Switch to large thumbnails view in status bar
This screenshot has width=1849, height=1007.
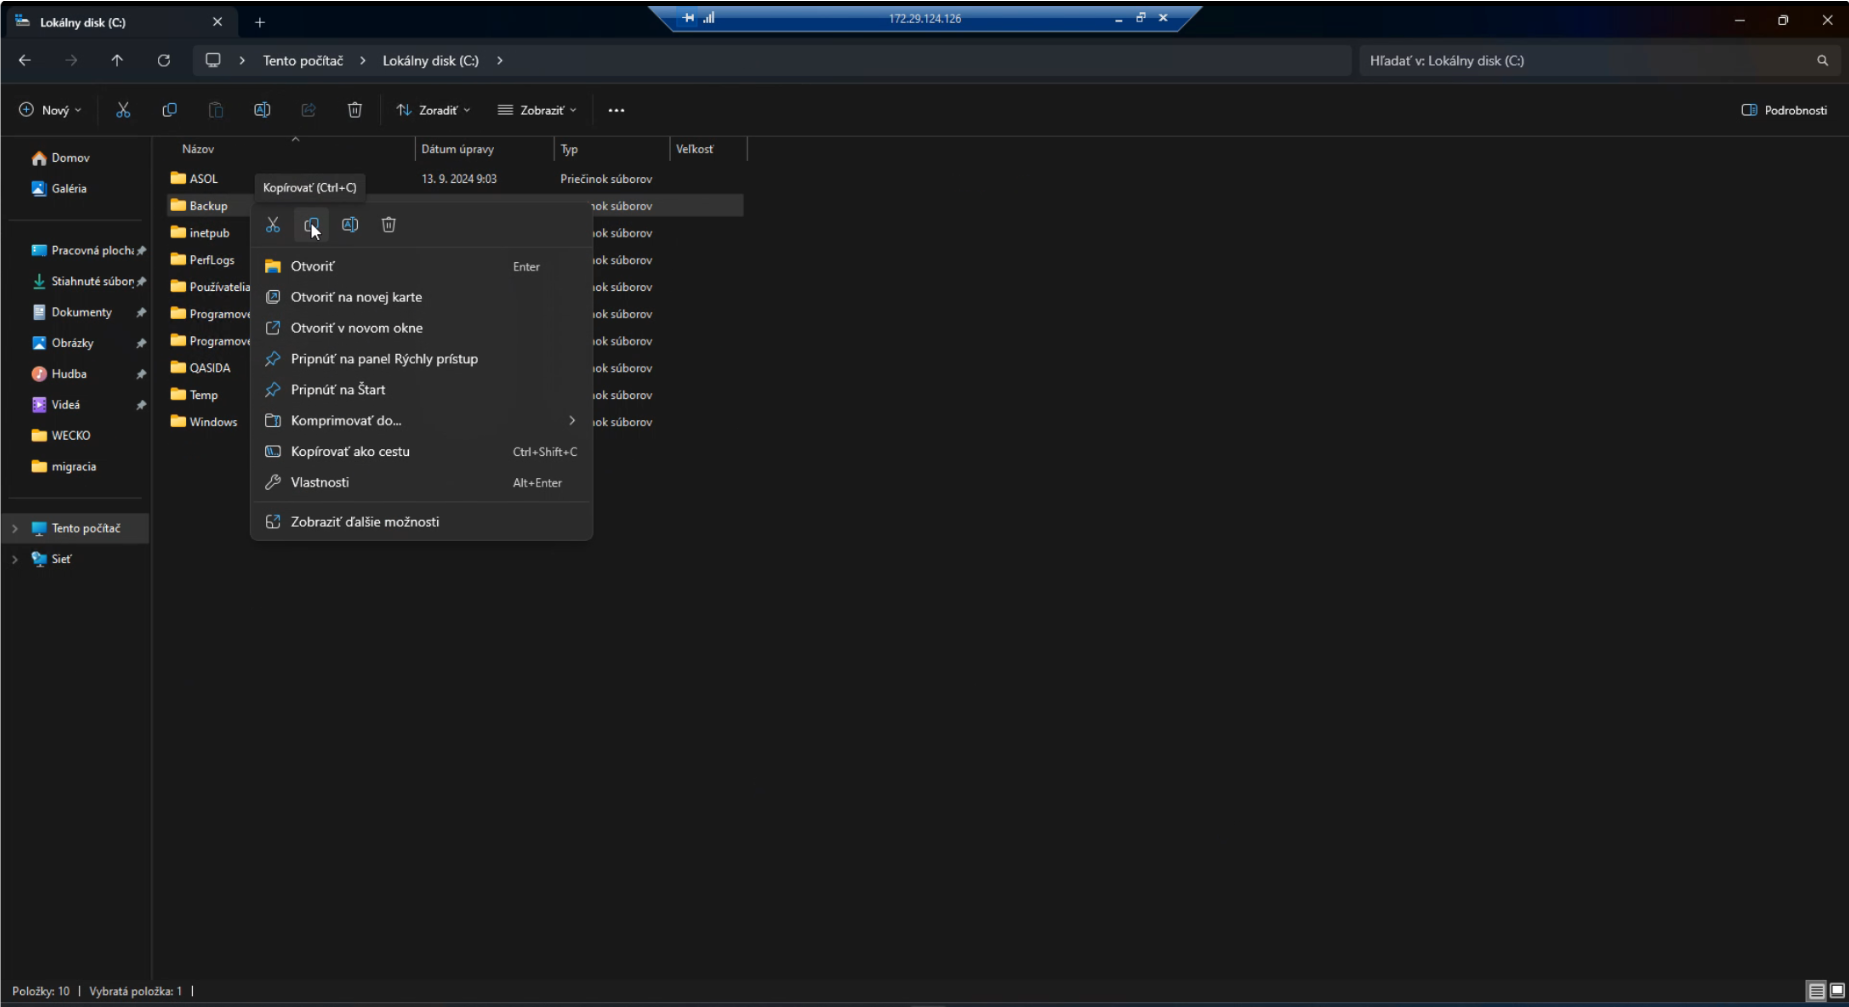(1837, 991)
